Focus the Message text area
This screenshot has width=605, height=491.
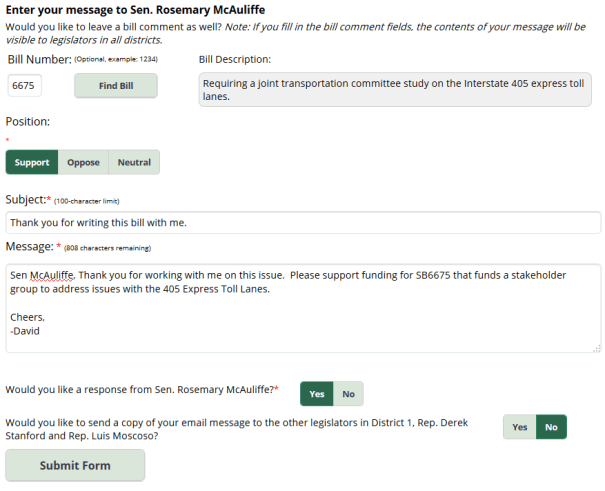pyautogui.click(x=303, y=308)
